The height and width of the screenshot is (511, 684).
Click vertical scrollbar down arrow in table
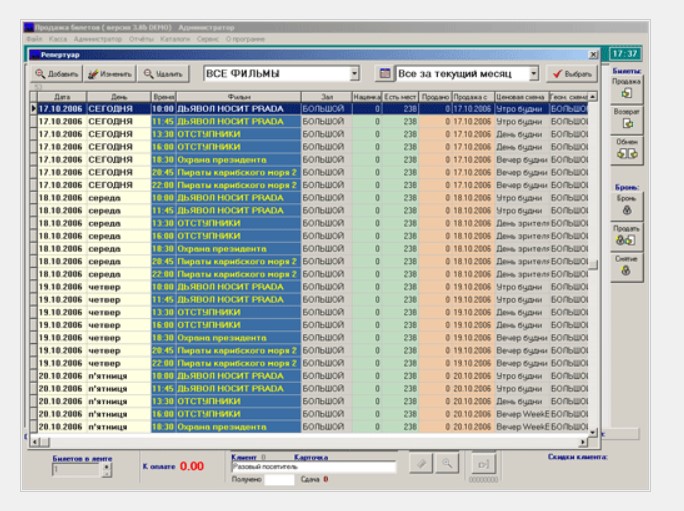point(592,432)
